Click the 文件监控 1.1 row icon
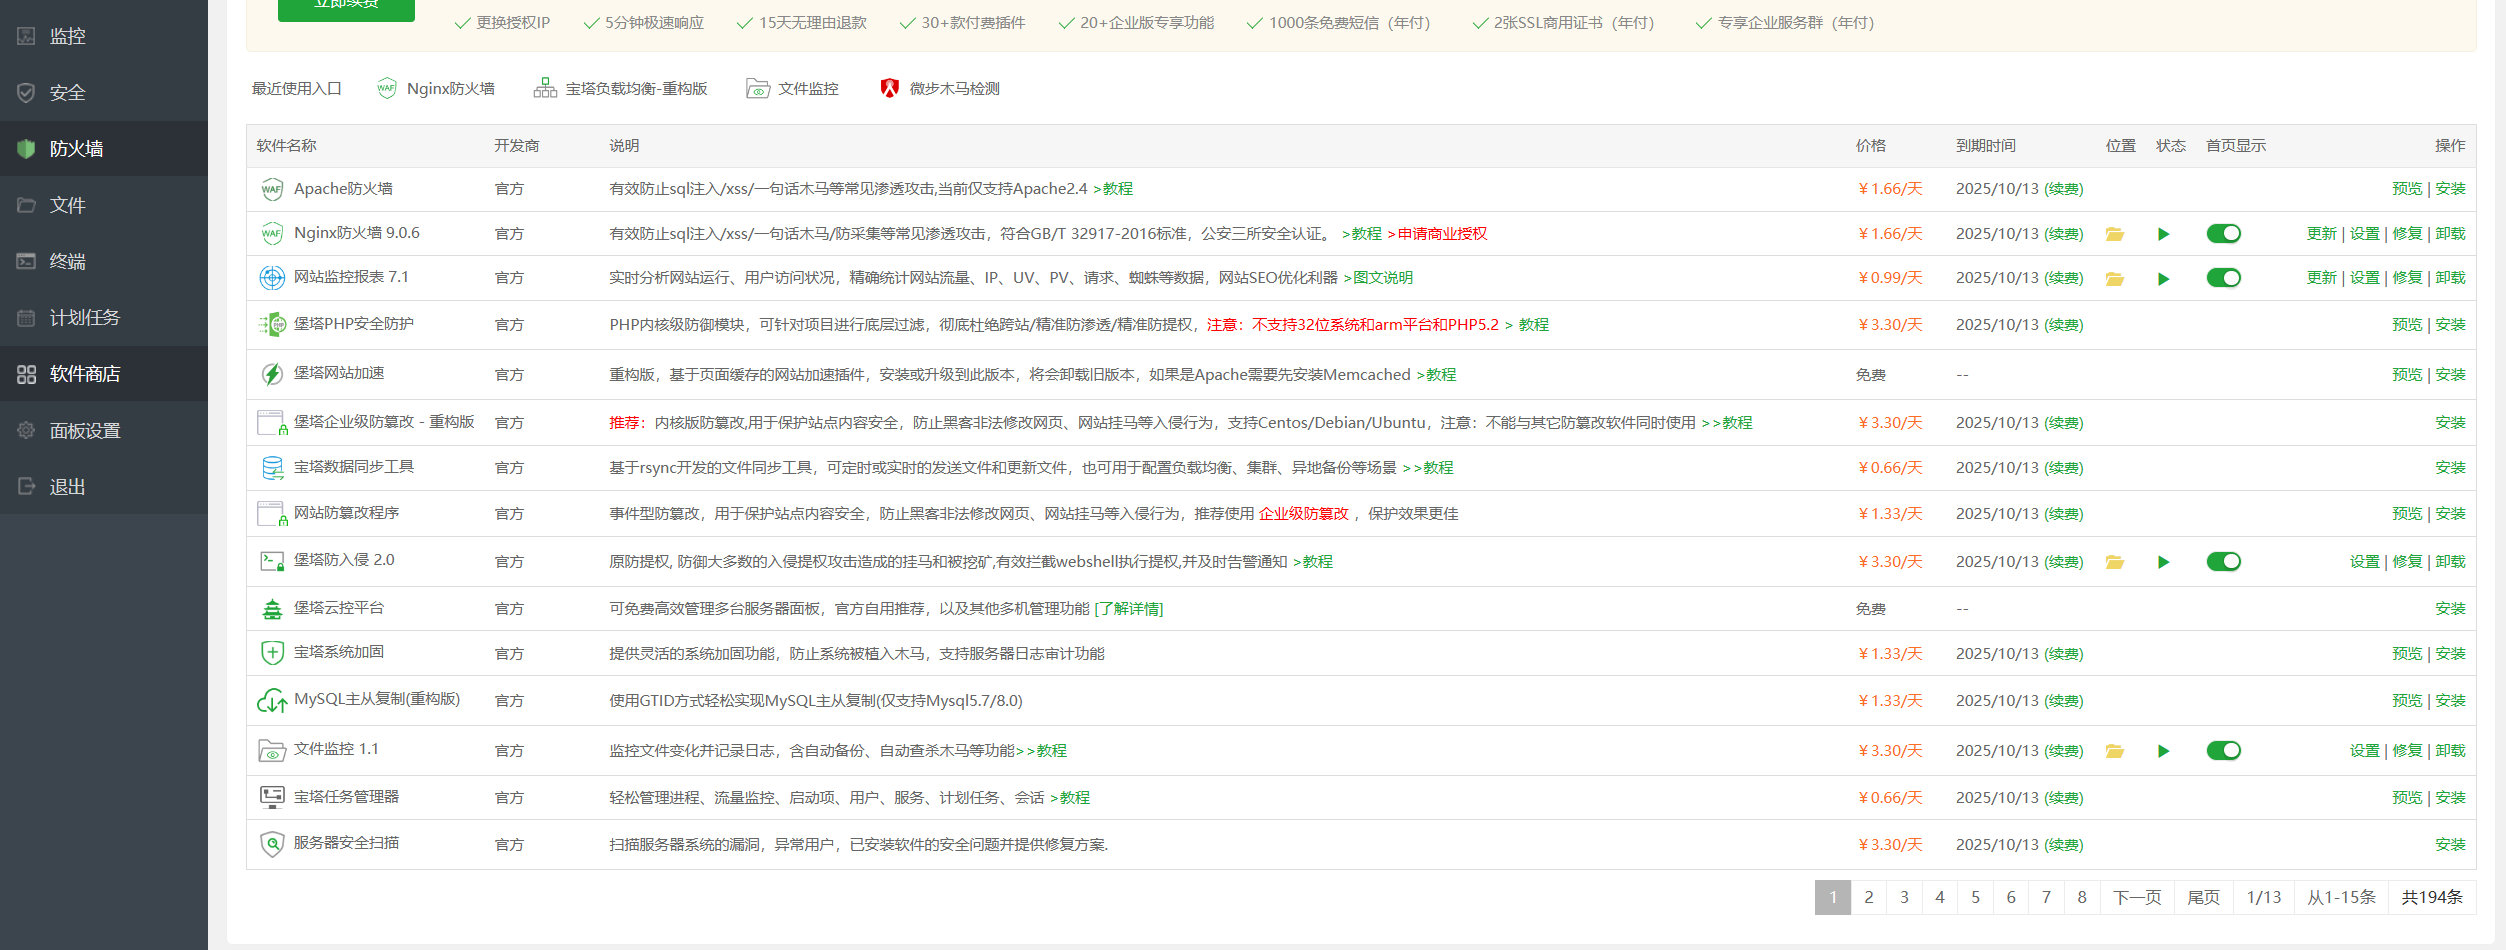 [x=272, y=751]
